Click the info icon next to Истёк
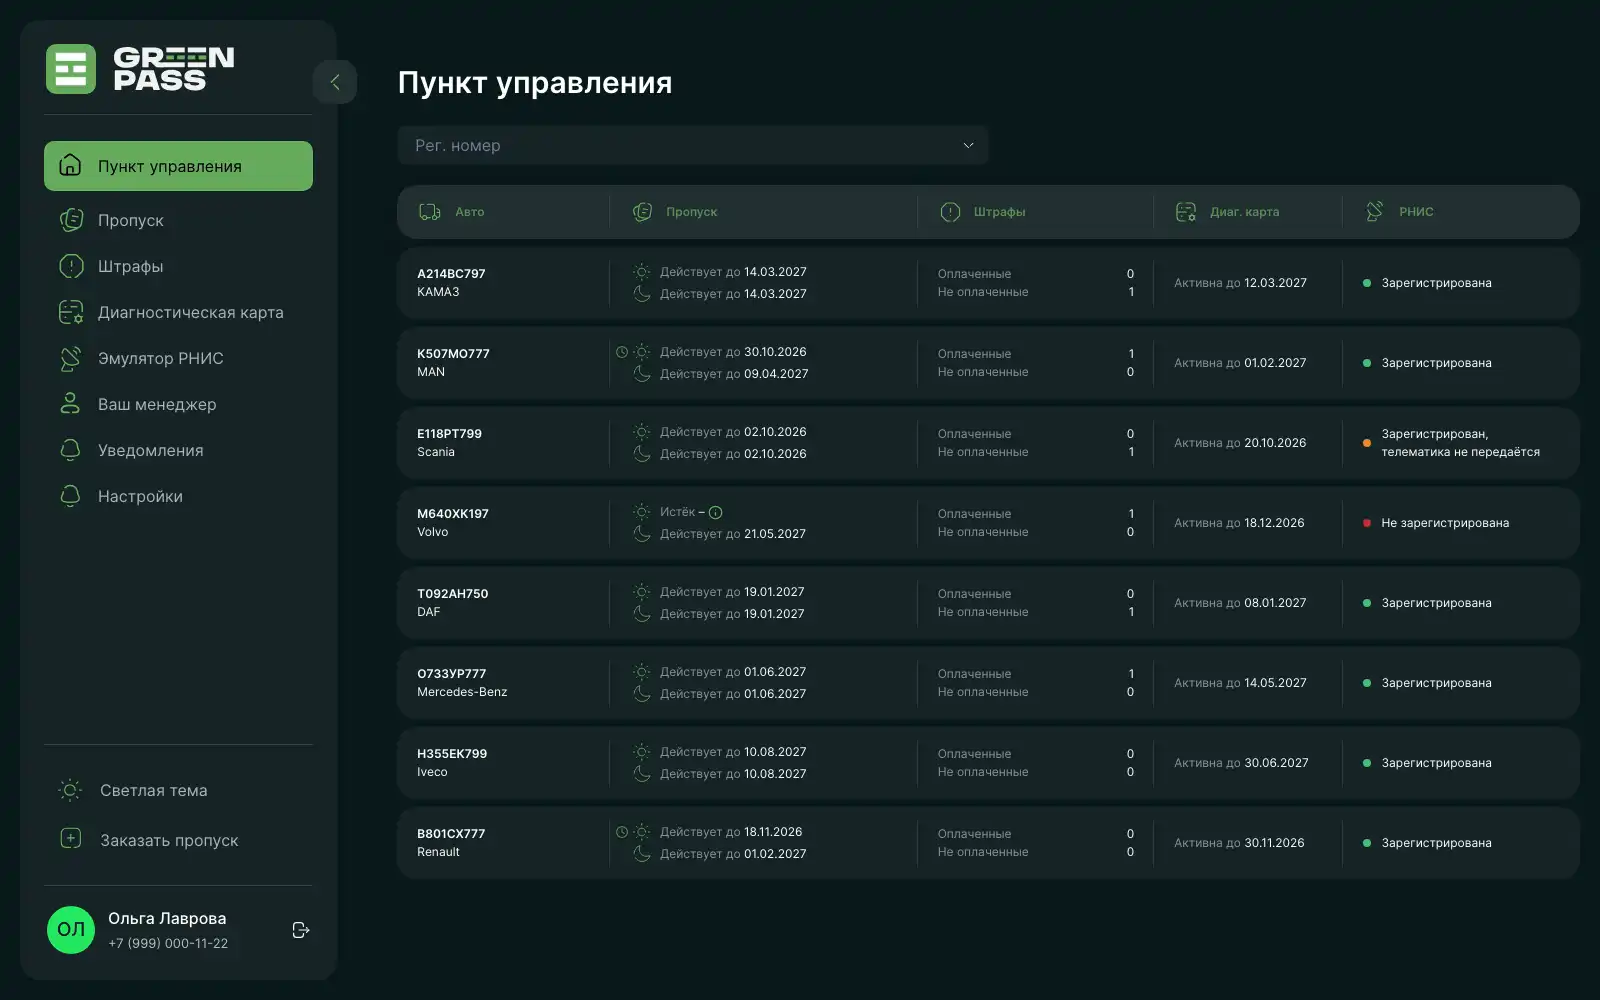The image size is (1600, 1000). pos(715,512)
